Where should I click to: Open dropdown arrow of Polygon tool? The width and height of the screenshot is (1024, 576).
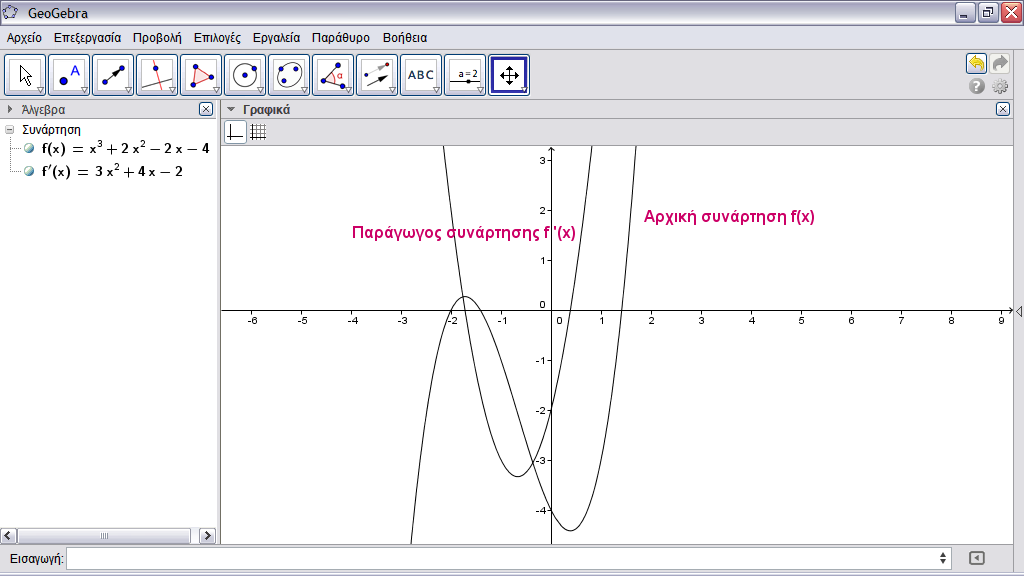click(216, 90)
